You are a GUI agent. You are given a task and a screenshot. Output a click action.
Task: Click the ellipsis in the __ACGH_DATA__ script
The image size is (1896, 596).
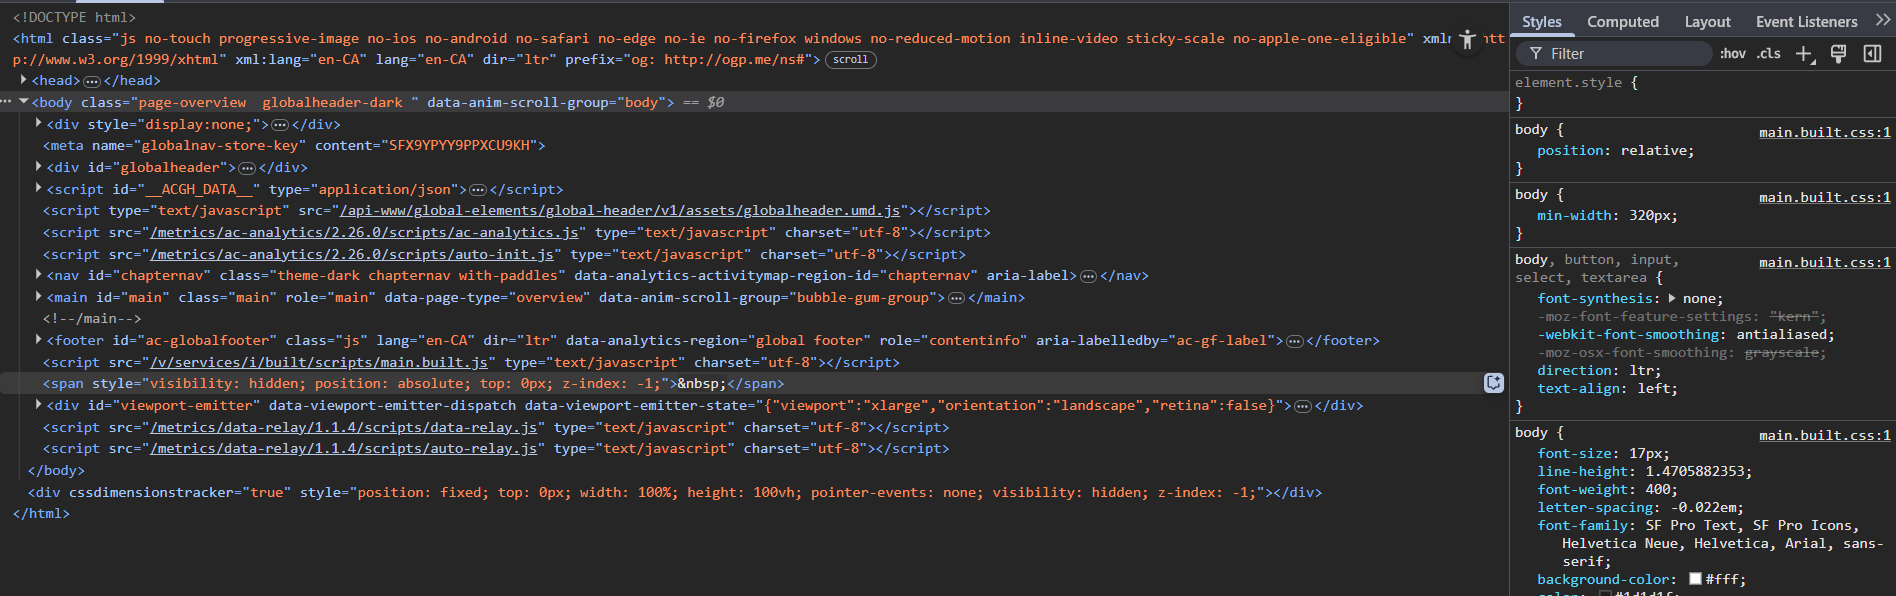pos(478,190)
